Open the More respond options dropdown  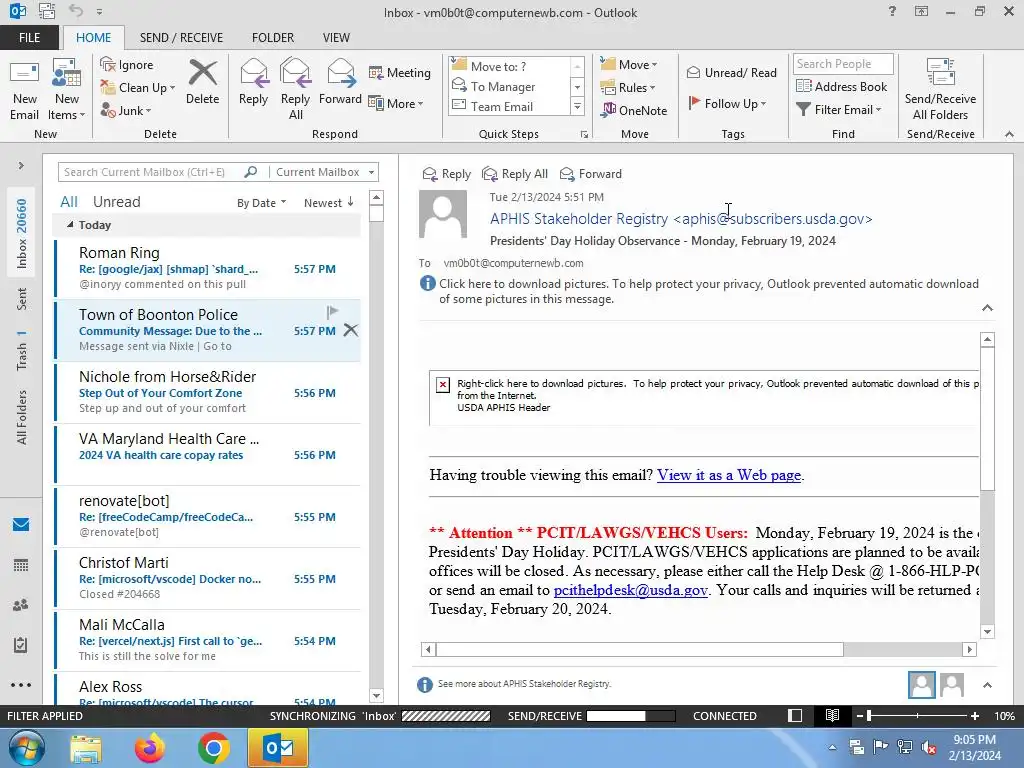pos(396,103)
